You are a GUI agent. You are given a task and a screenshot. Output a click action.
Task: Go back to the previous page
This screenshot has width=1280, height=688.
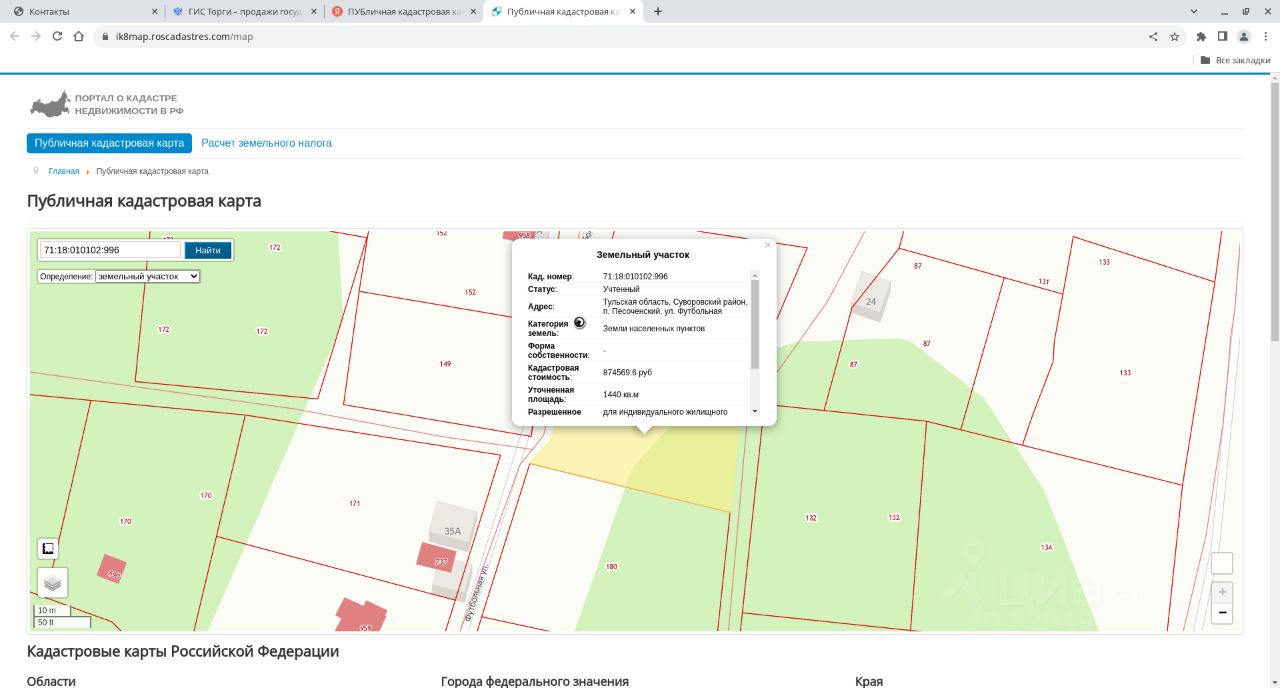click(x=14, y=36)
